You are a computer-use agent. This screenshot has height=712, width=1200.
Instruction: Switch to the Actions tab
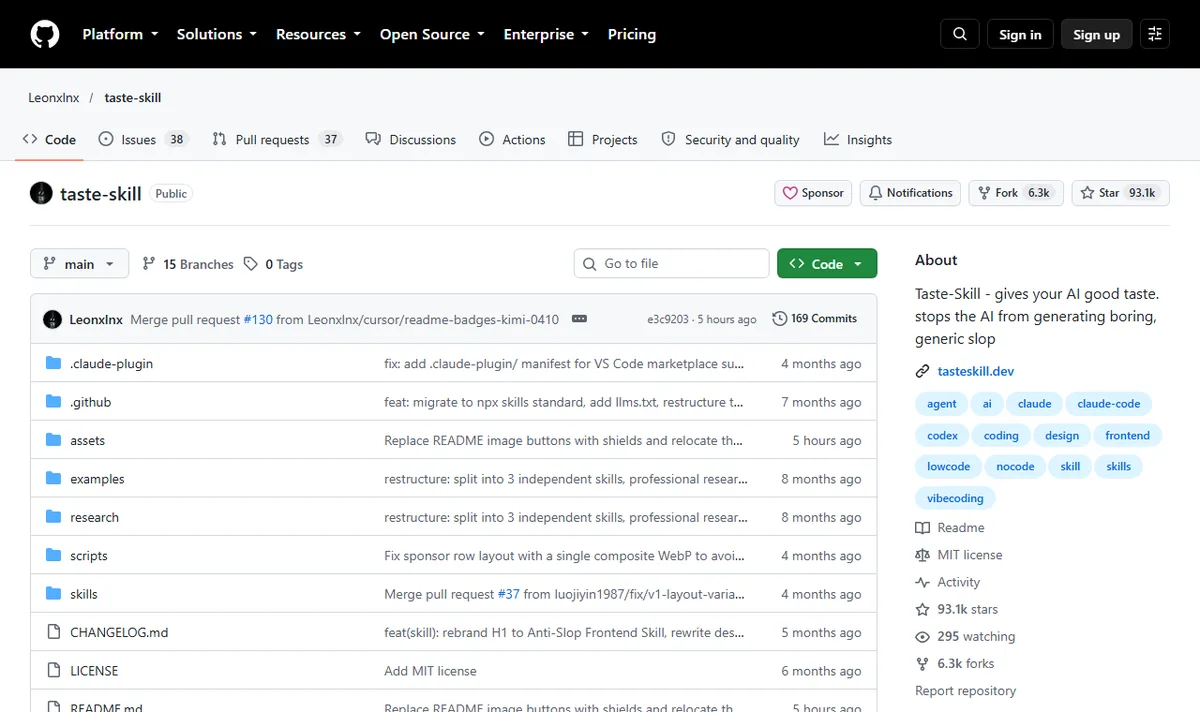click(x=512, y=140)
